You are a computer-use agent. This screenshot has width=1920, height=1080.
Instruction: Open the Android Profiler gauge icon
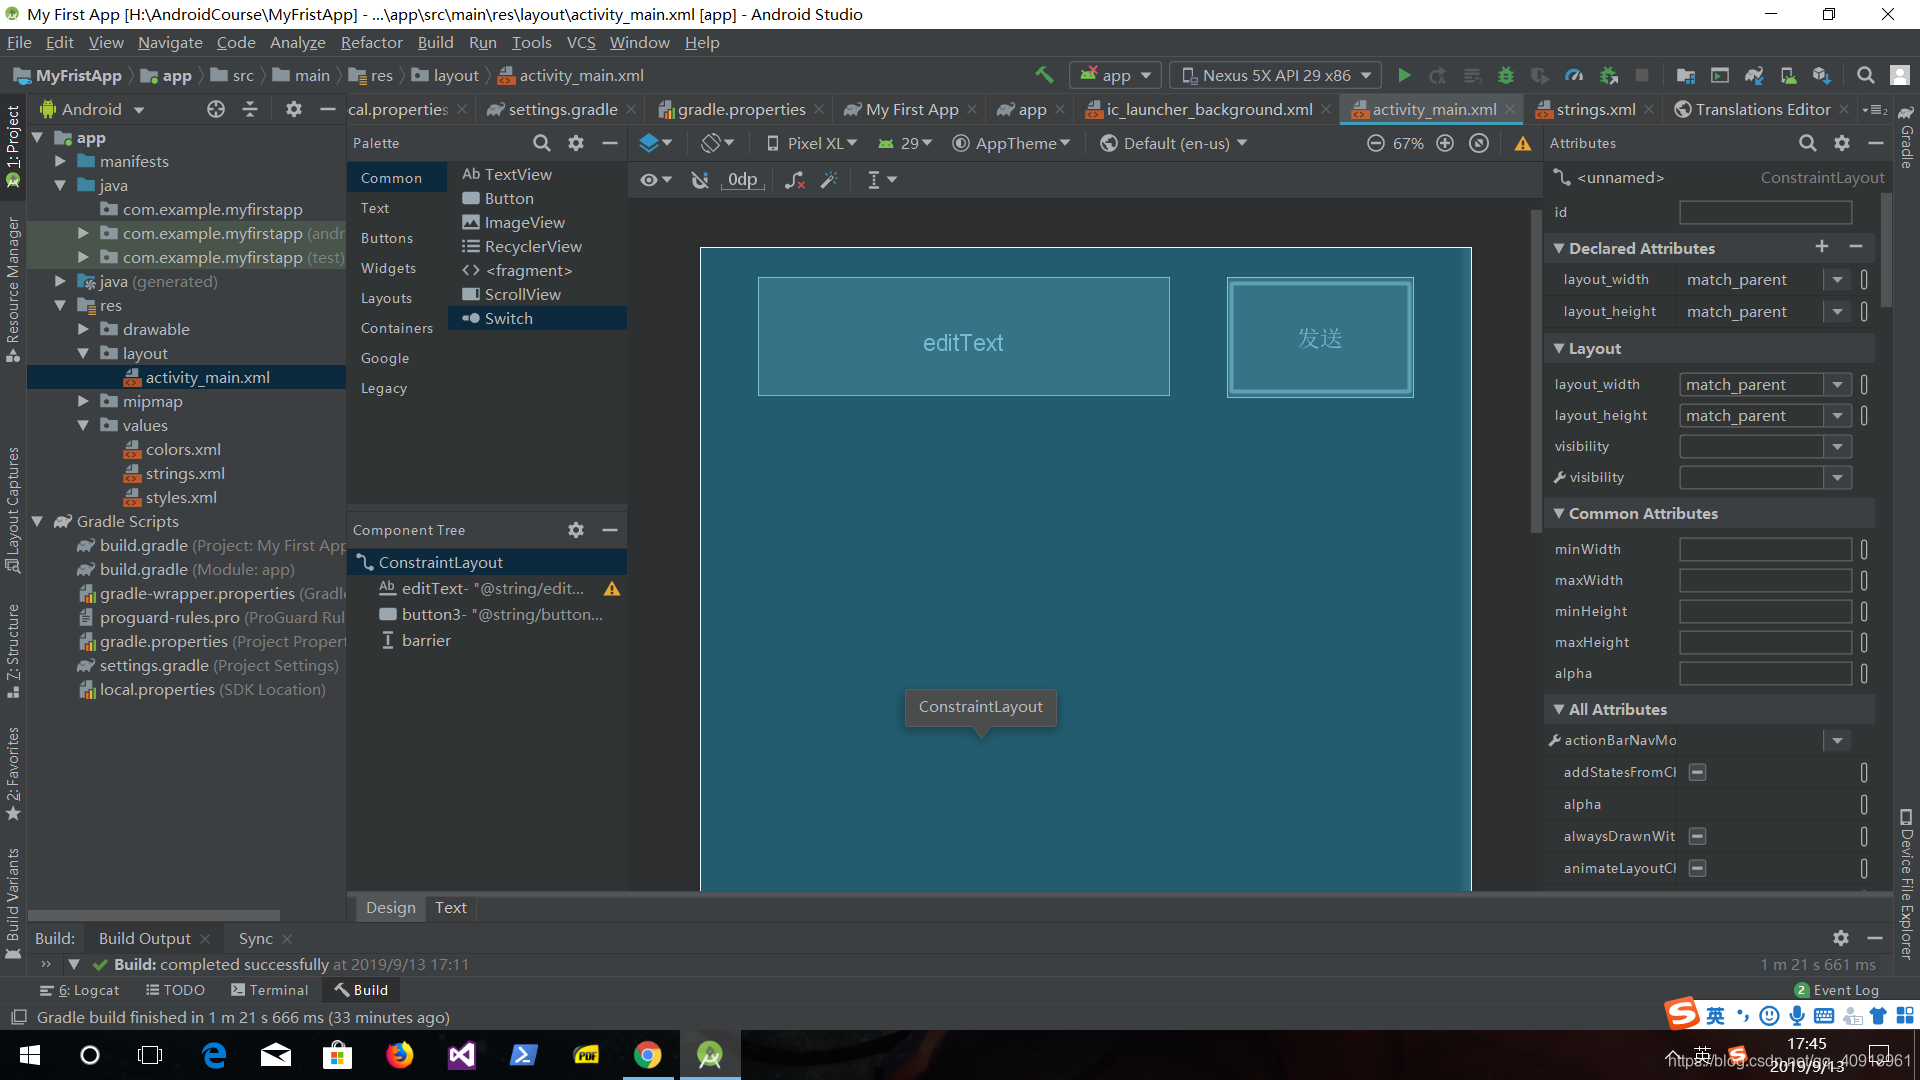(x=1574, y=75)
